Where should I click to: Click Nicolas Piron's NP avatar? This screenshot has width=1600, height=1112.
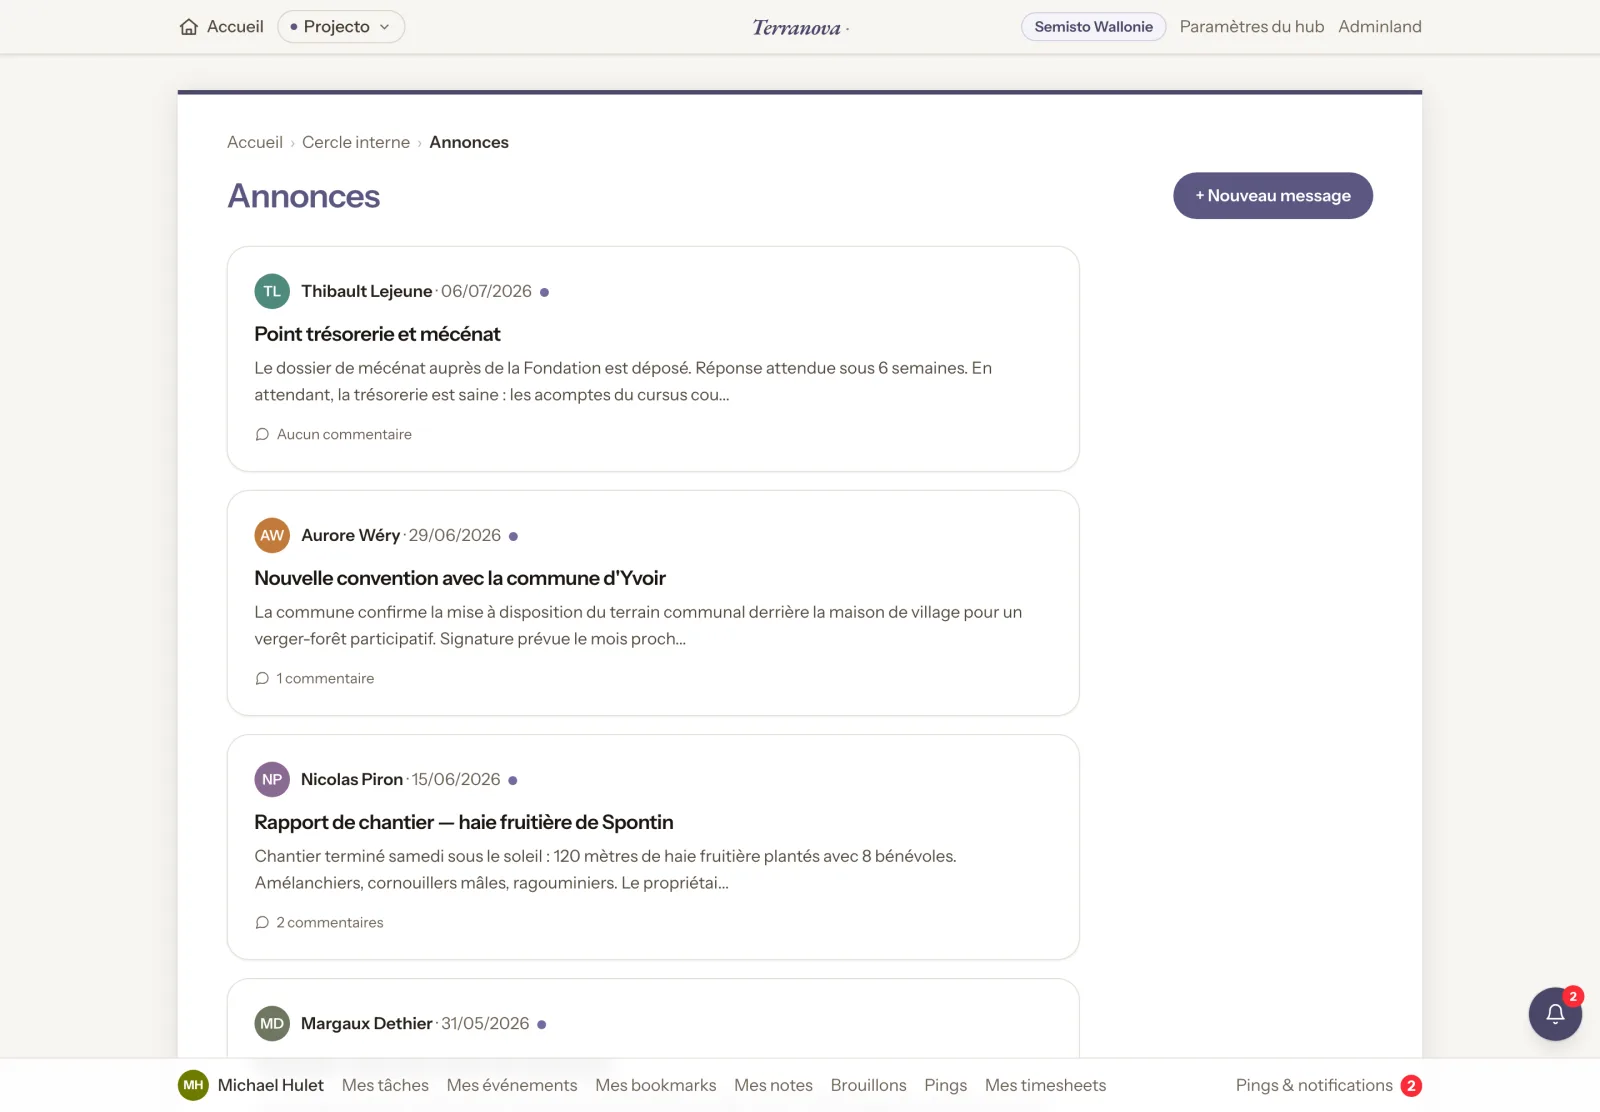(x=272, y=779)
